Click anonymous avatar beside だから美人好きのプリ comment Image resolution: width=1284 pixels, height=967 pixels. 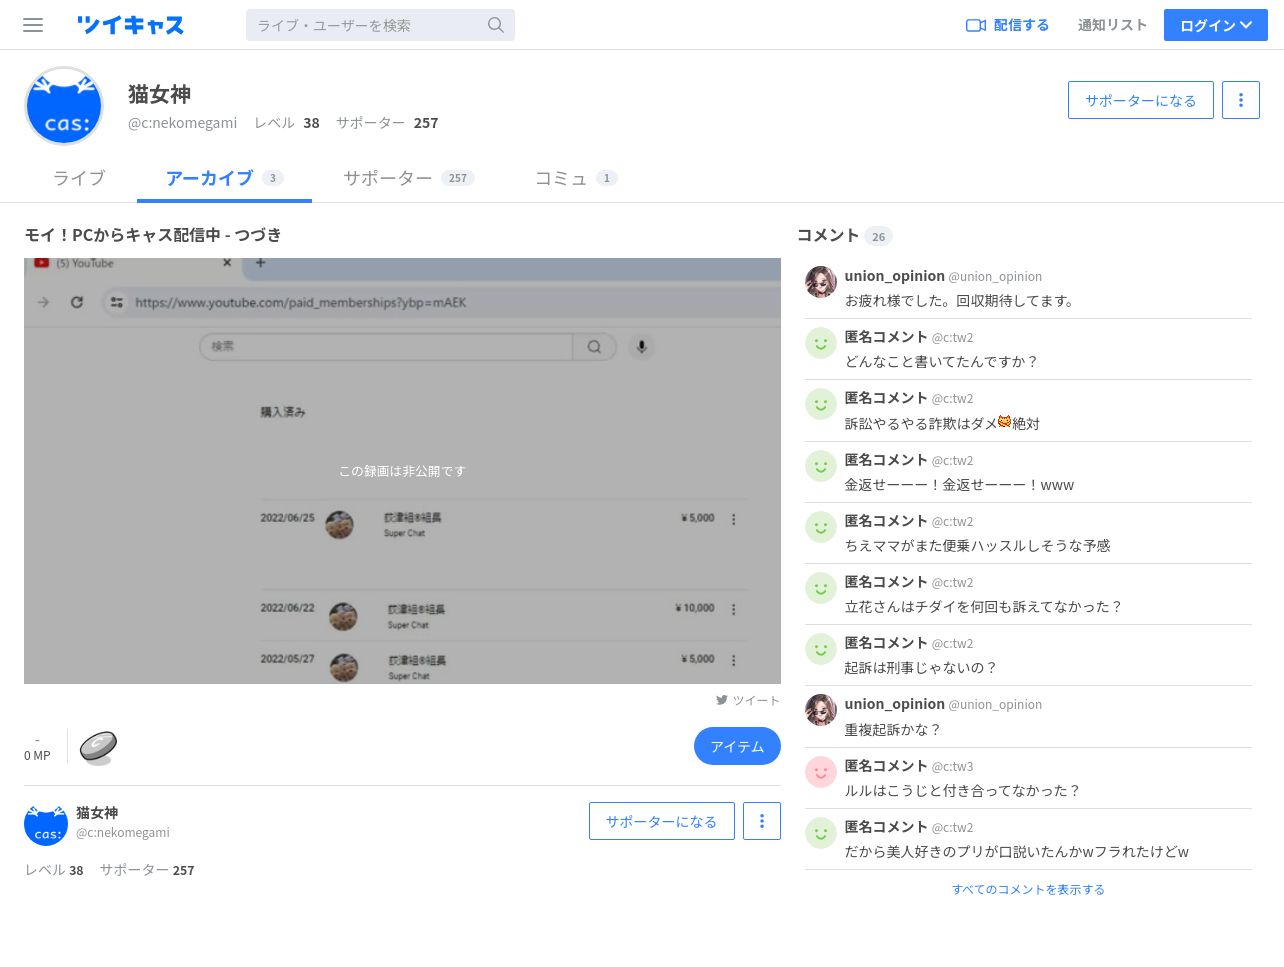pos(821,833)
